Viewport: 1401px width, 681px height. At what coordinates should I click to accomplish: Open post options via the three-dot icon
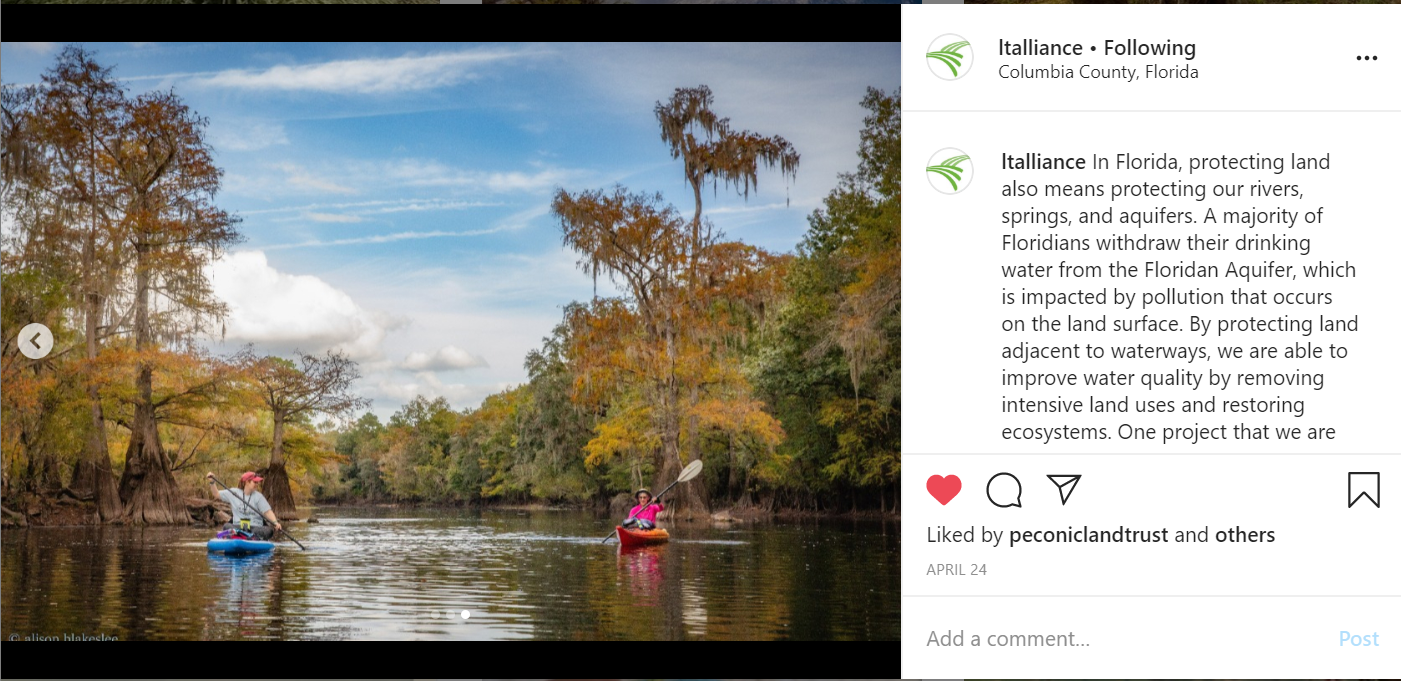point(1366,57)
